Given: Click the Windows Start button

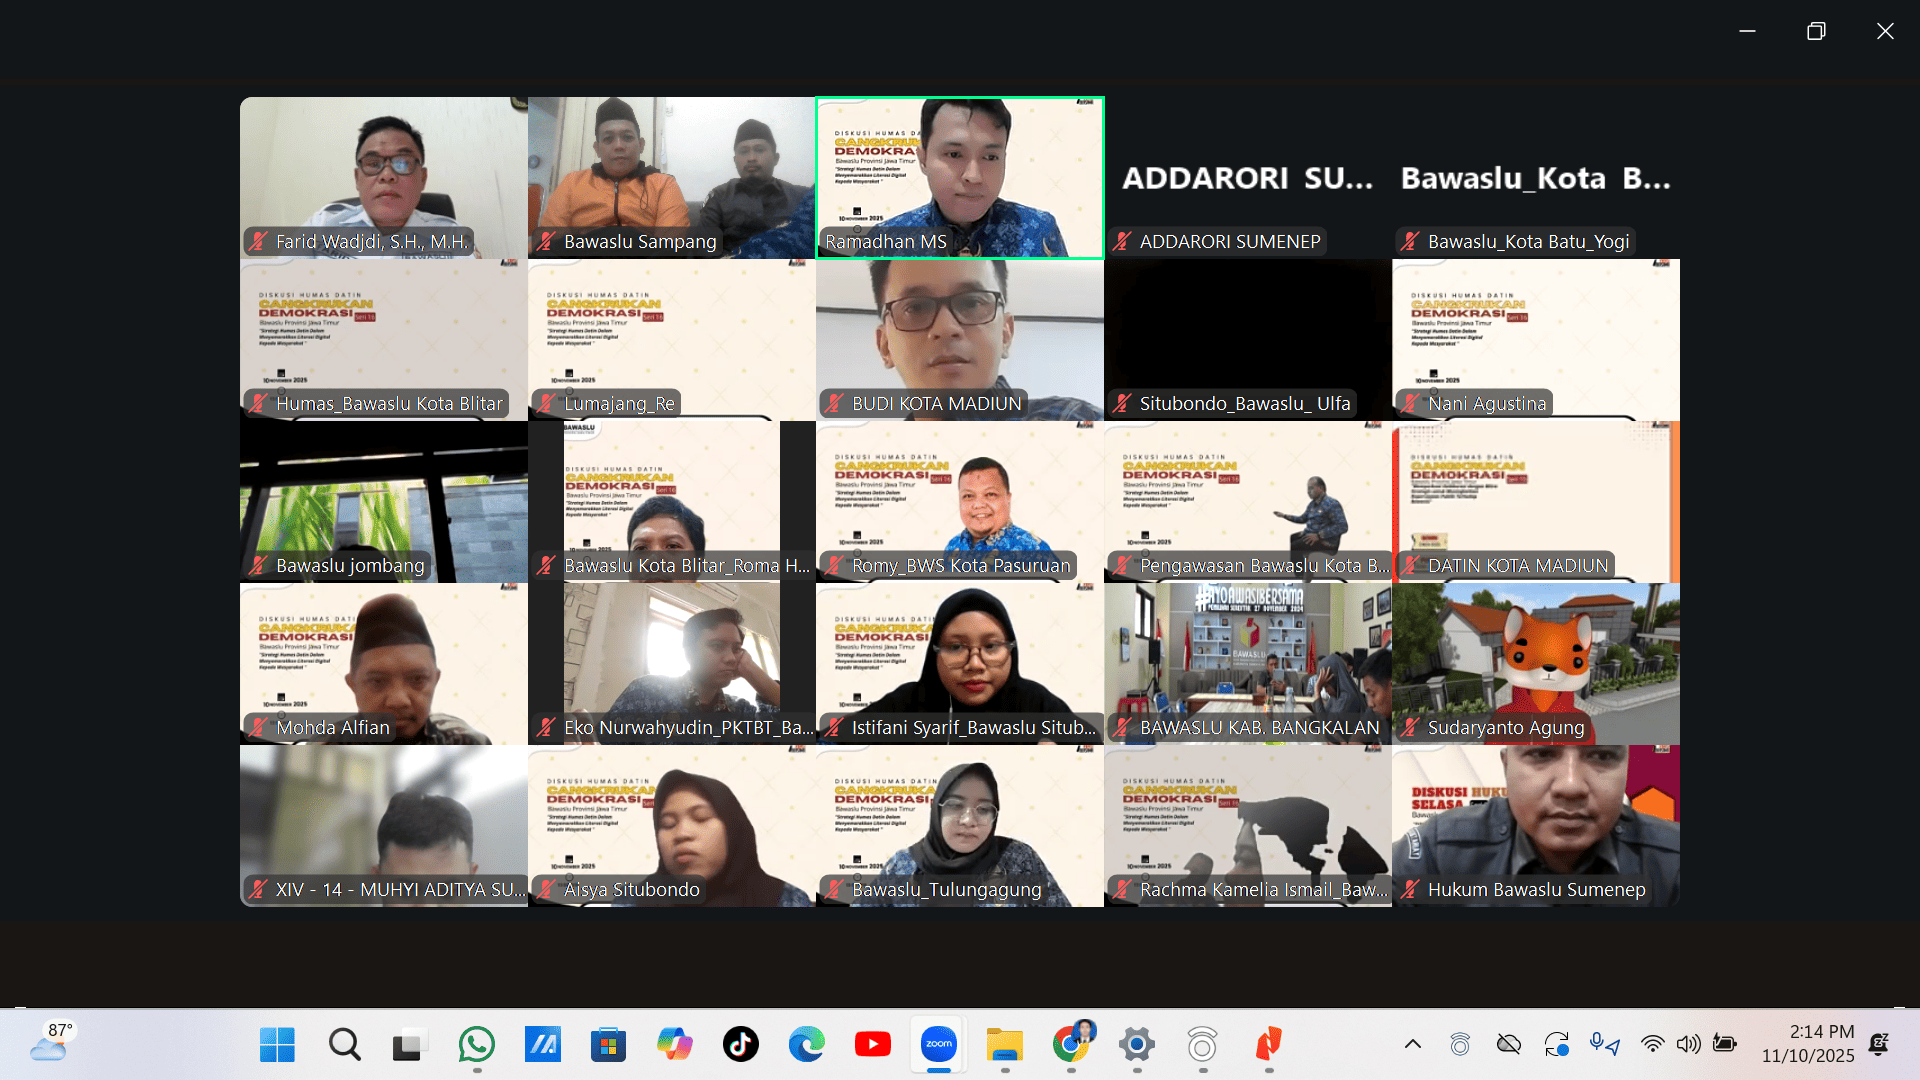Looking at the screenshot, I should tap(277, 1045).
